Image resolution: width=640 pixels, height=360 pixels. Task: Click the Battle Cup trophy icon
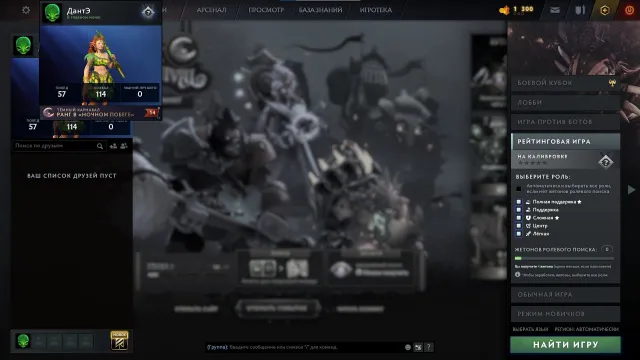pos(612,83)
